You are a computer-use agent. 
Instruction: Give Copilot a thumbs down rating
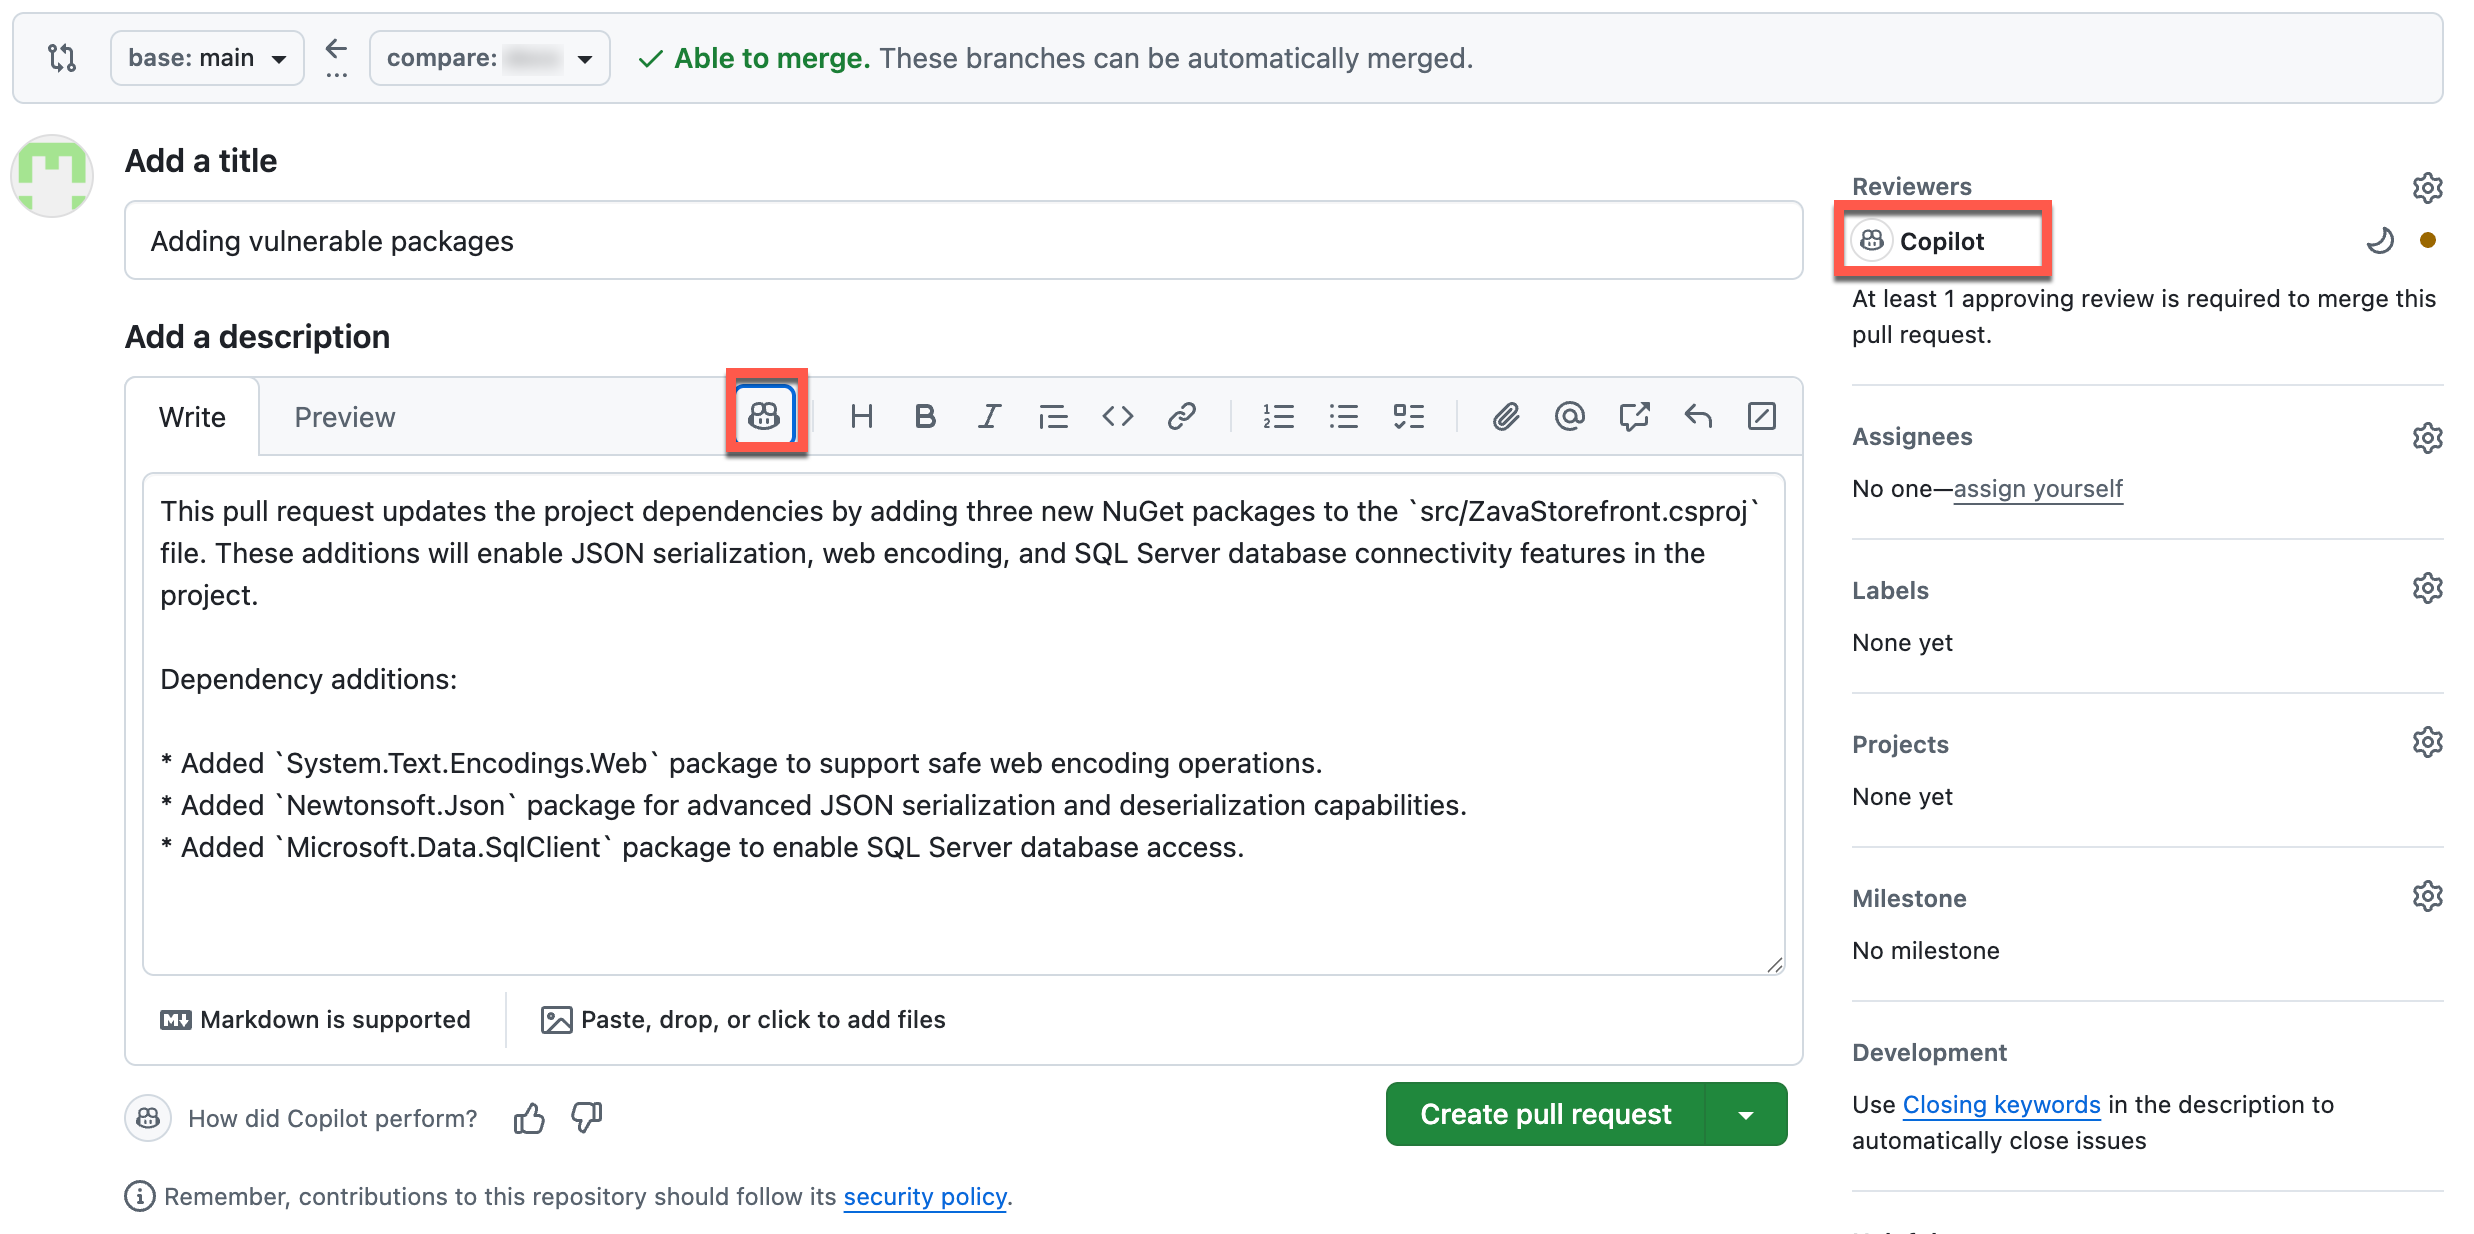pyautogui.click(x=585, y=1118)
